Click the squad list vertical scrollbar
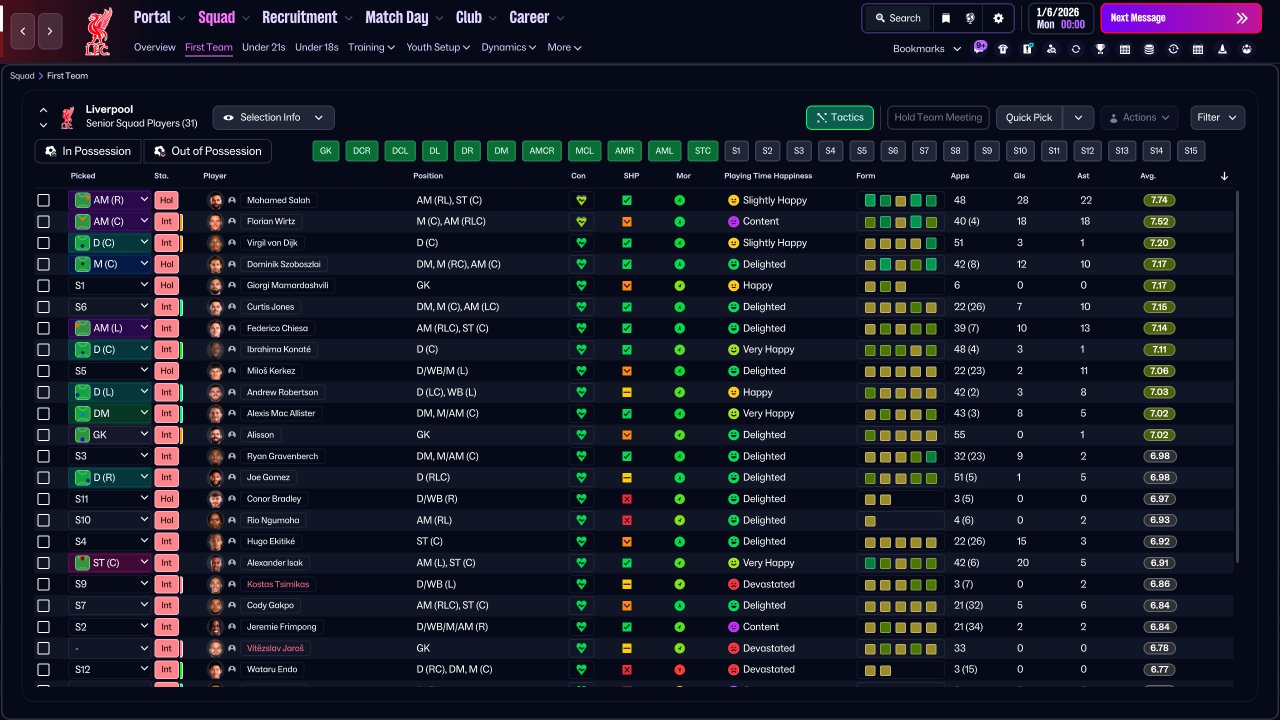The width and height of the screenshot is (1280, 720). click(1239, 377)
